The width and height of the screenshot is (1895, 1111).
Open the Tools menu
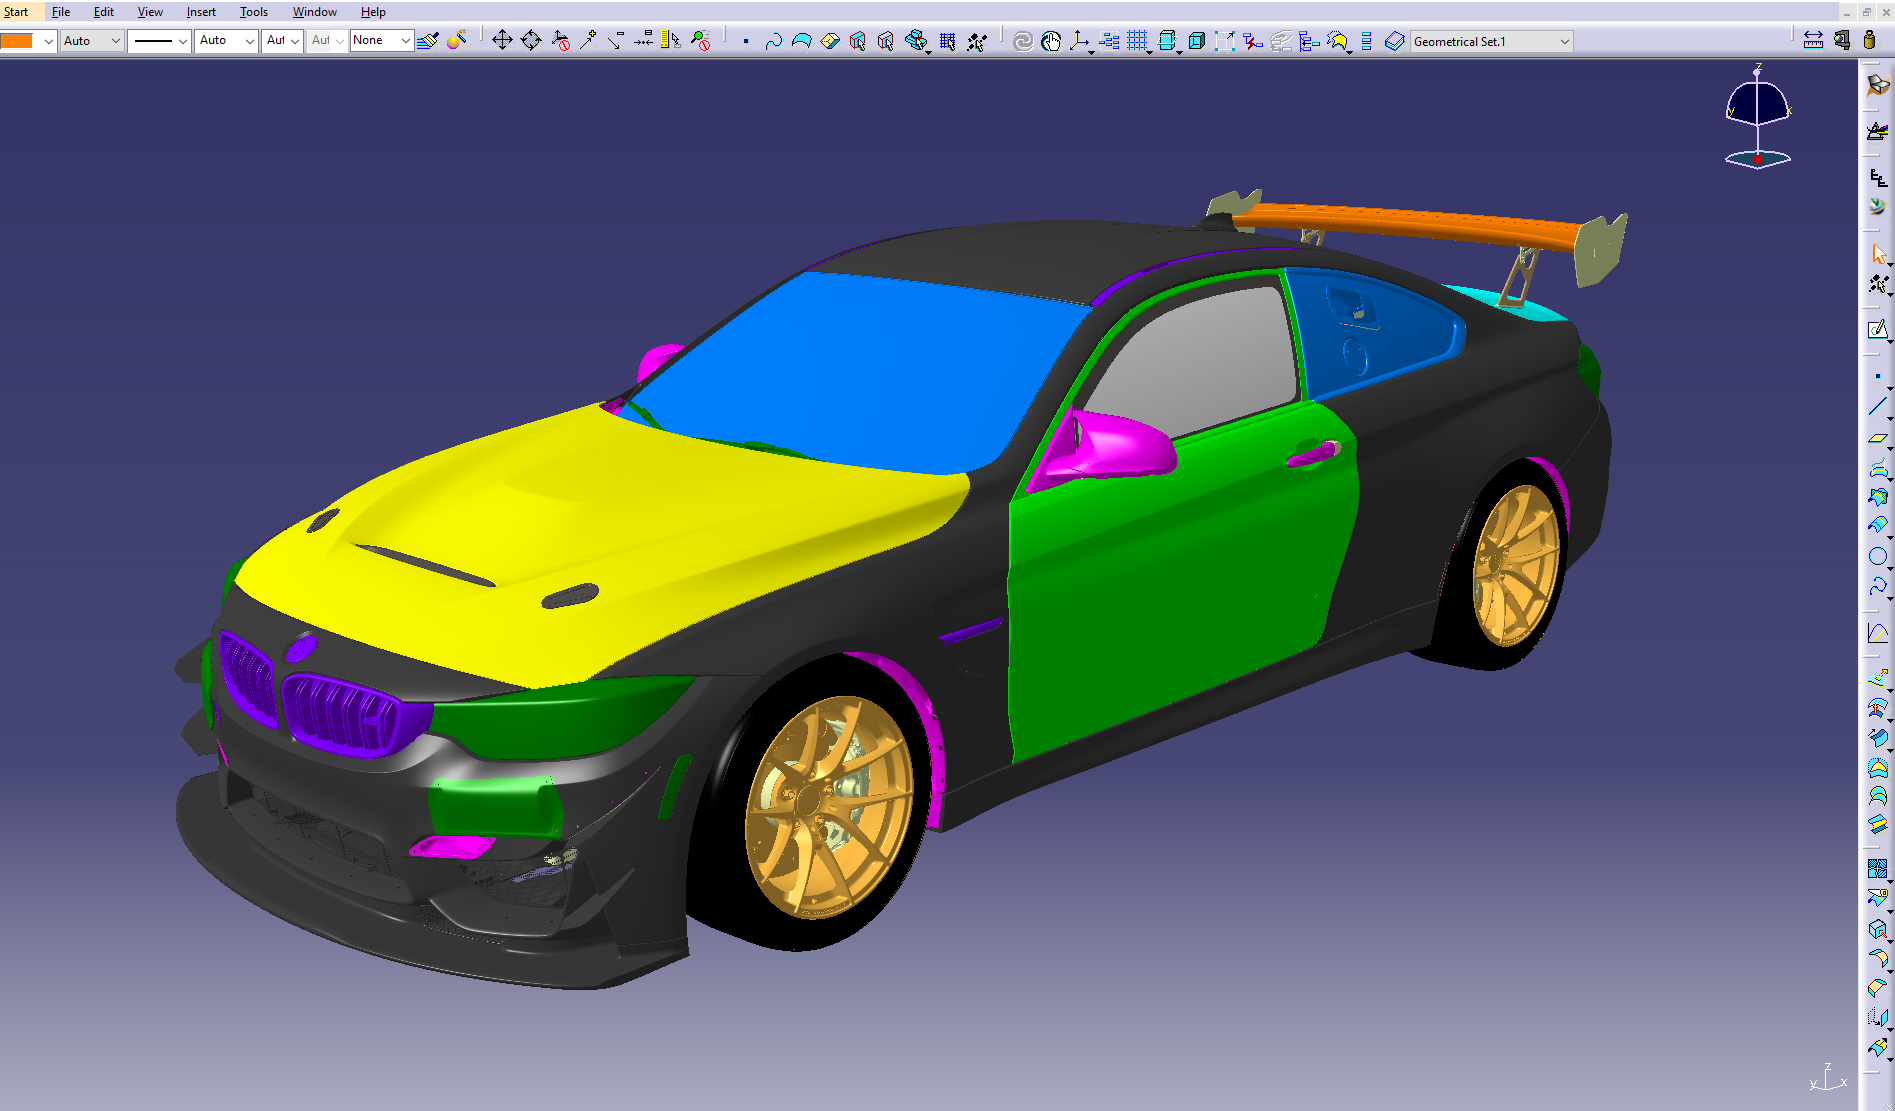pyautogui.click(x=253, y=12)
